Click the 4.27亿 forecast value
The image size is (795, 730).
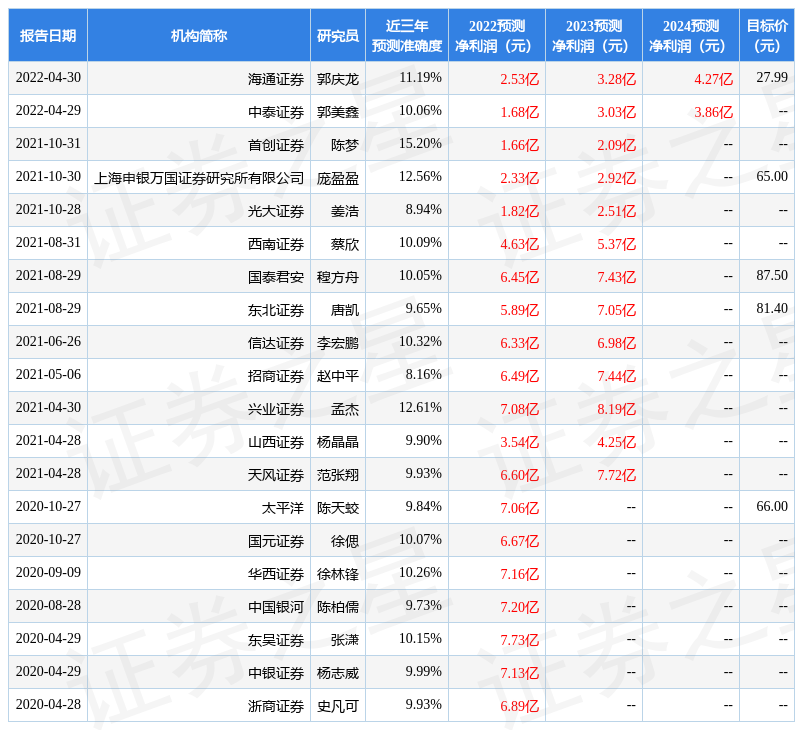point(713,79)
